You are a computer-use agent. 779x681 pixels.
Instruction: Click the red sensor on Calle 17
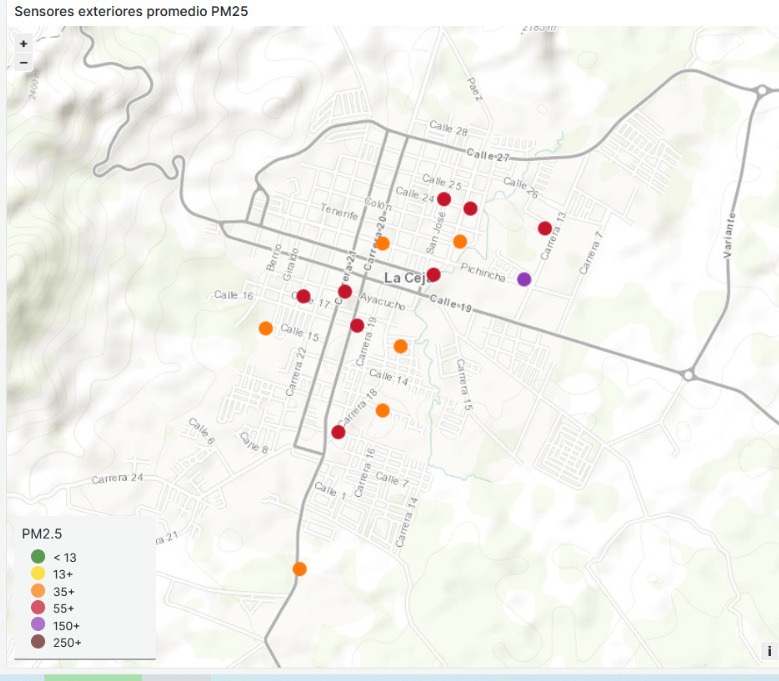coord(304,296)
